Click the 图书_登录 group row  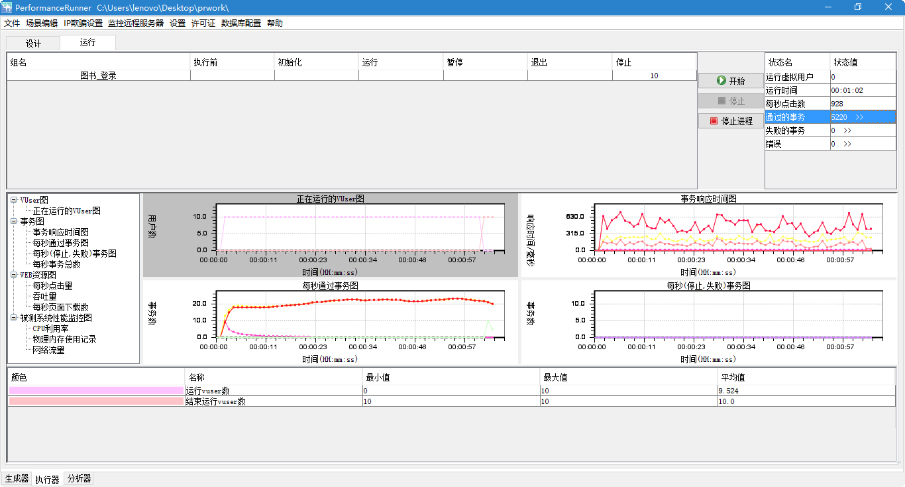click(351, 76)
